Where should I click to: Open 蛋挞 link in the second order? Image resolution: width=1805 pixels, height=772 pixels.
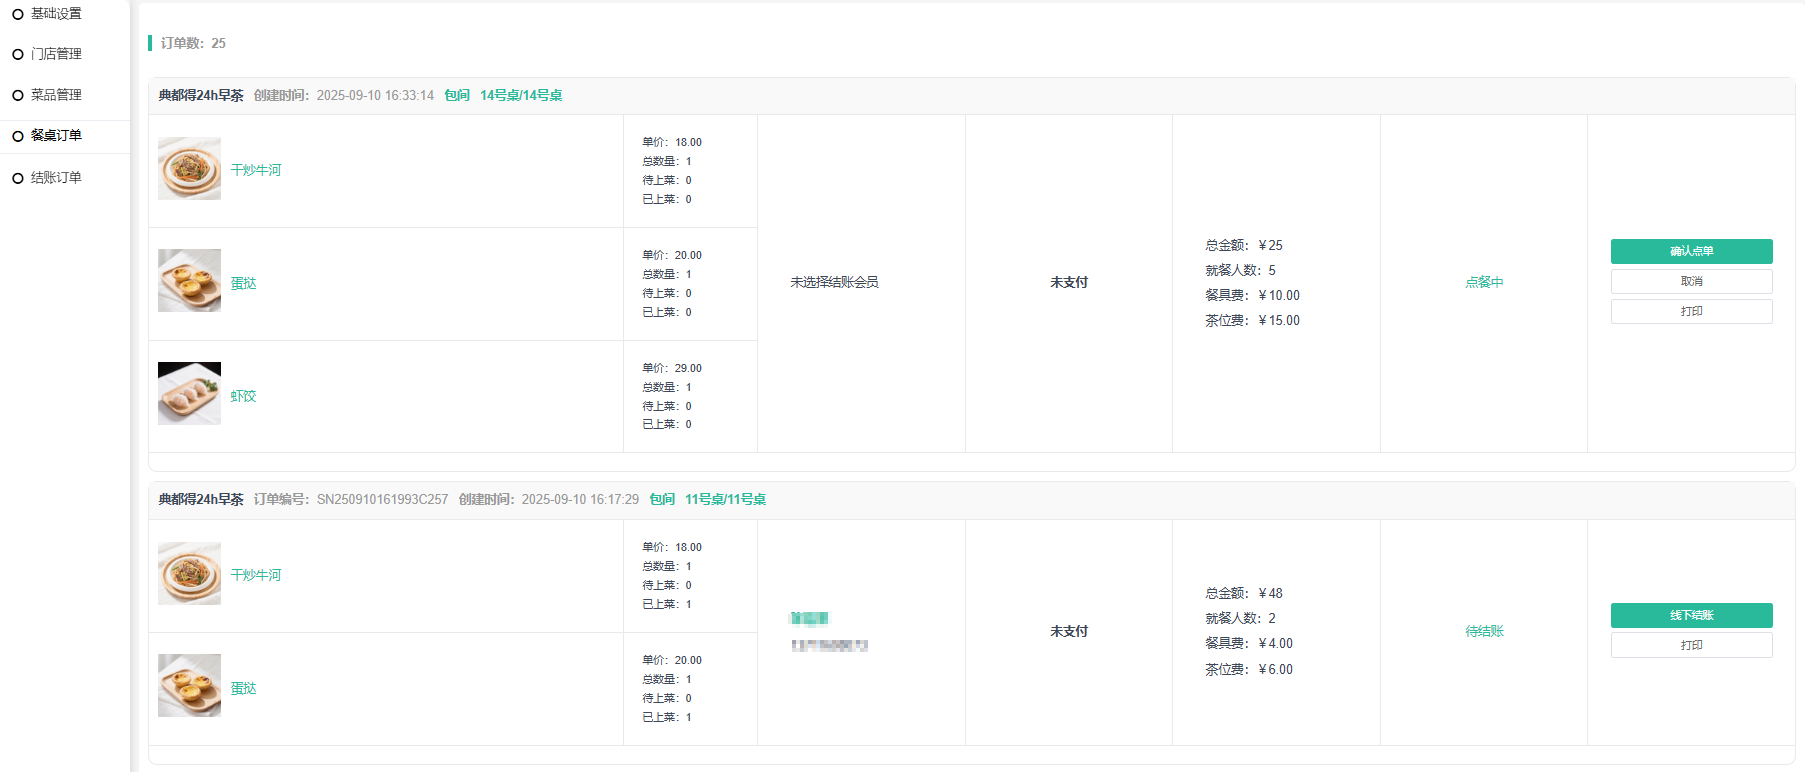point(243,688)
